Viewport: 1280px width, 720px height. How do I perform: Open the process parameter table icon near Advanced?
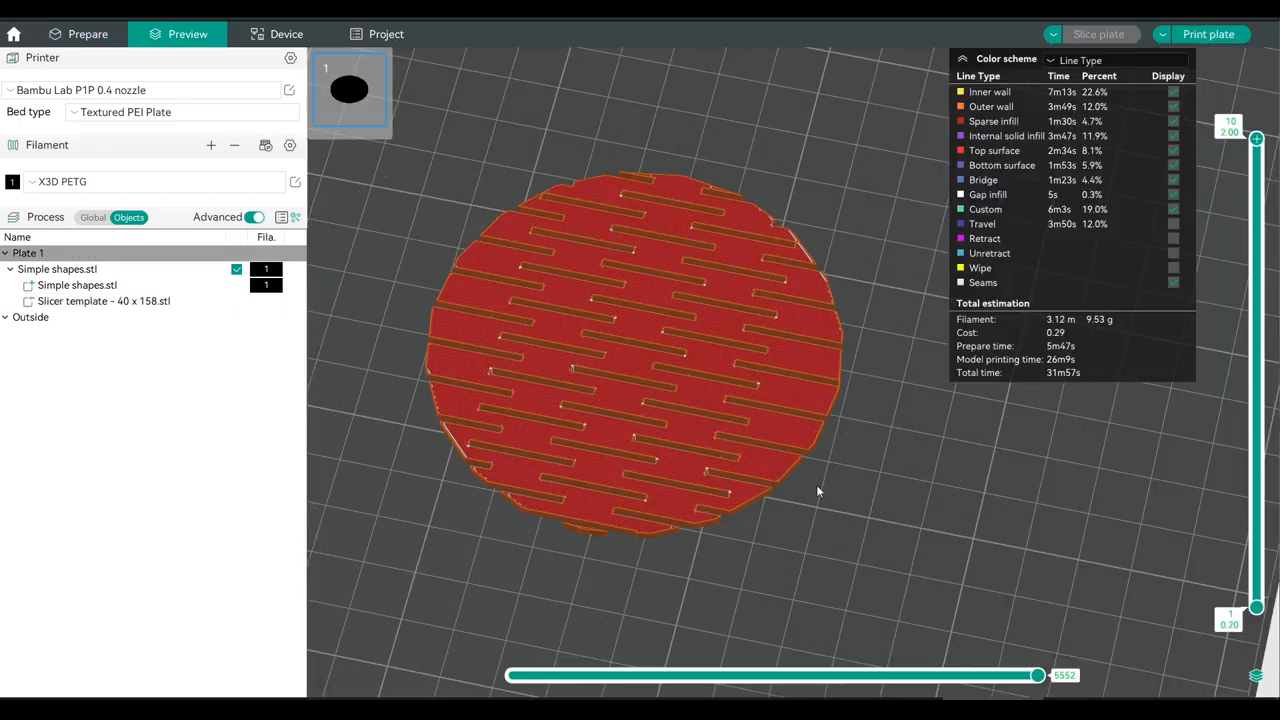pos(281,217)
